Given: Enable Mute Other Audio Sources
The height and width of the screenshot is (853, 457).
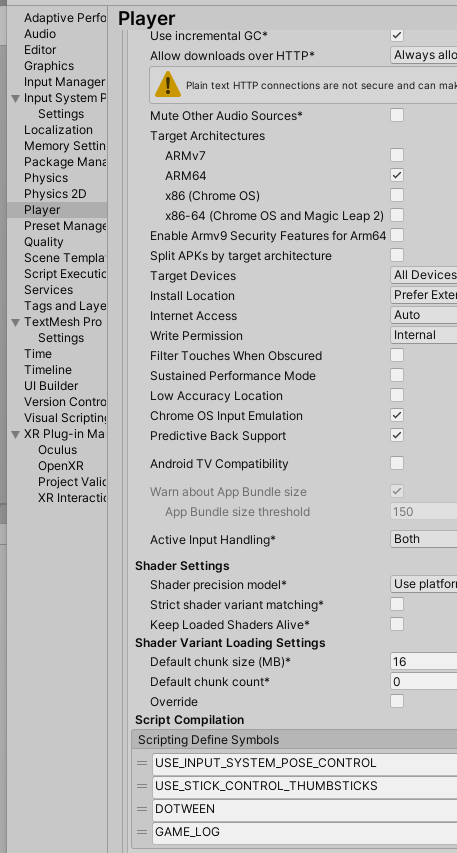Looking at the screenshot, I should [x=397, y=115].
